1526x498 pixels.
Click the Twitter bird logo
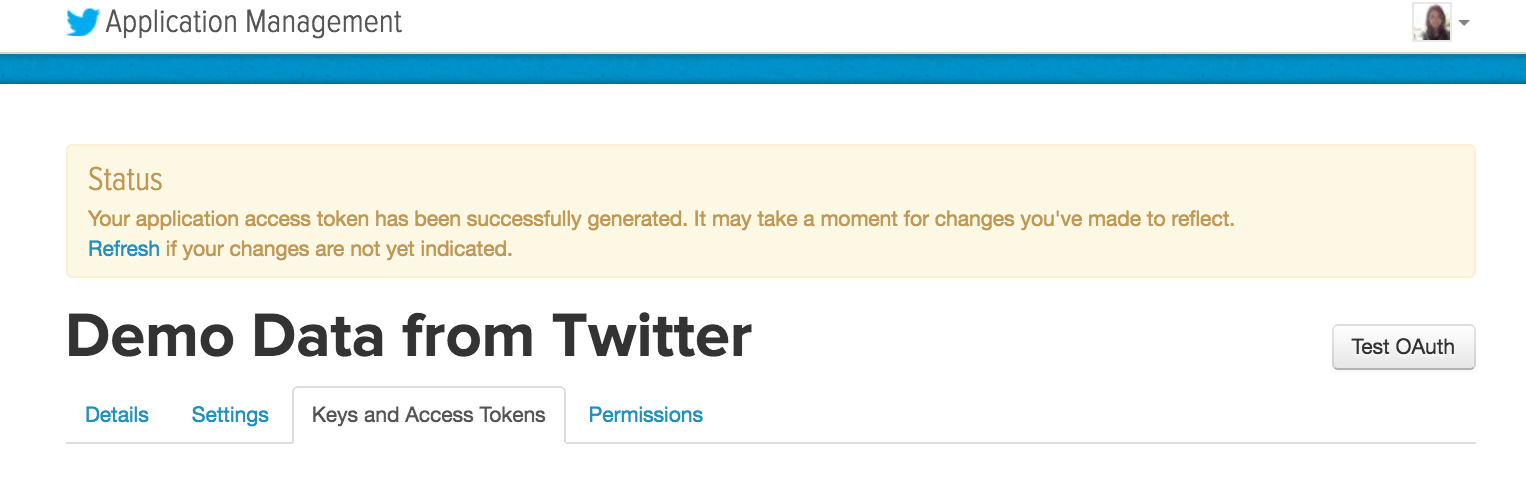(83, 22)
